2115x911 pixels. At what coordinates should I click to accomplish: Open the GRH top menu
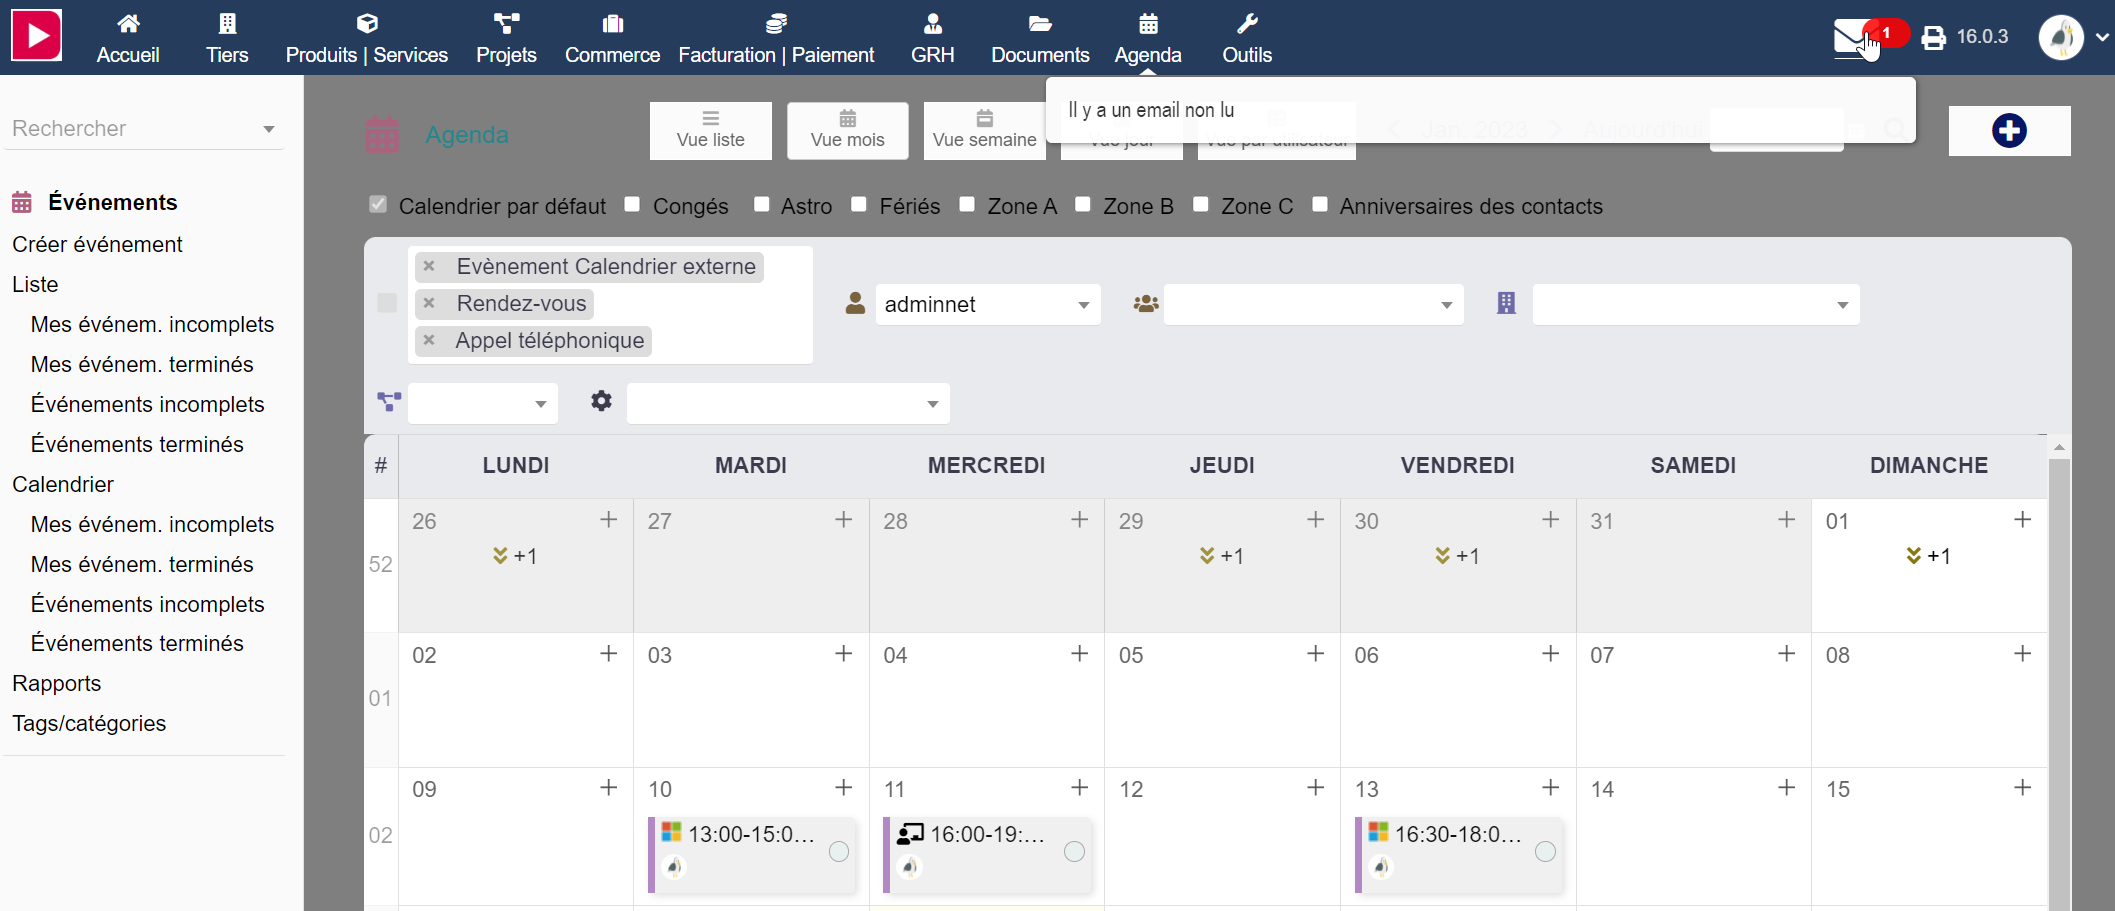tap(932, 38)
